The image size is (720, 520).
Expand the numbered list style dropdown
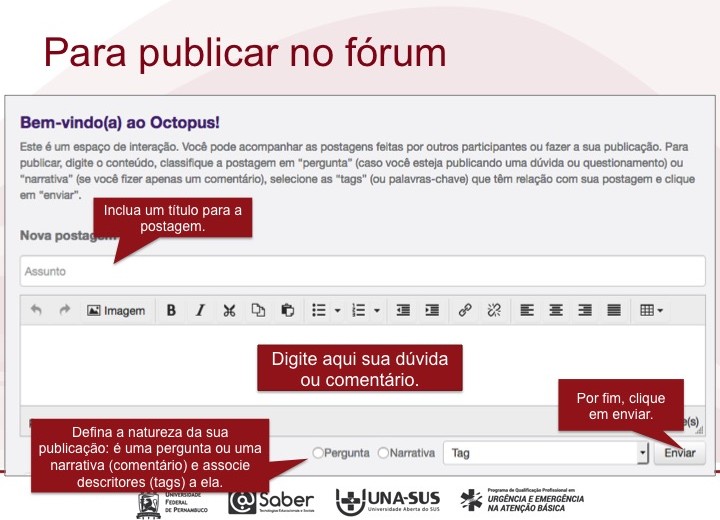tap(377, 311)
